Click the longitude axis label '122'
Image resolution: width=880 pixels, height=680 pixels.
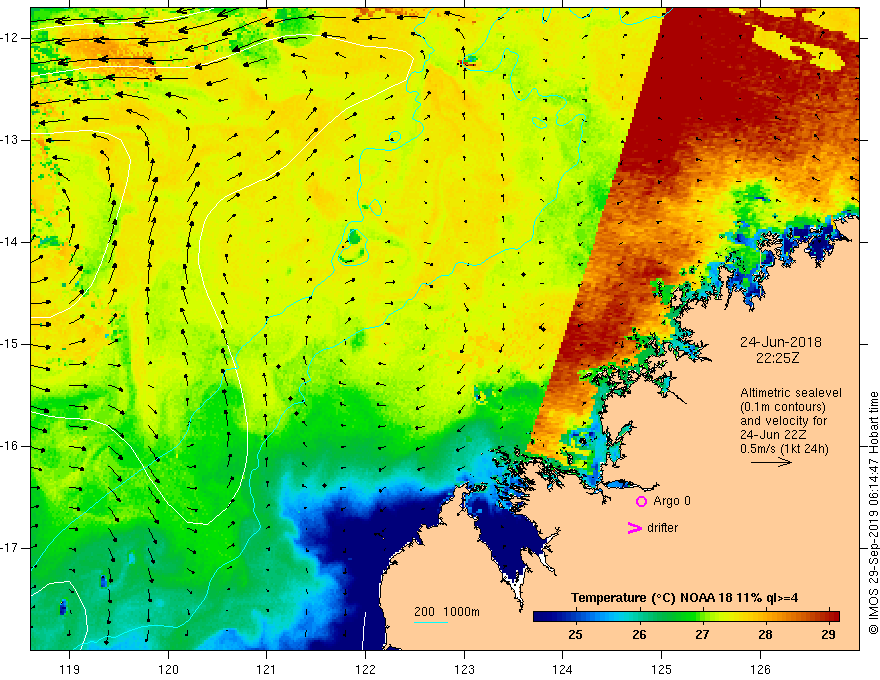coord(365,669)
